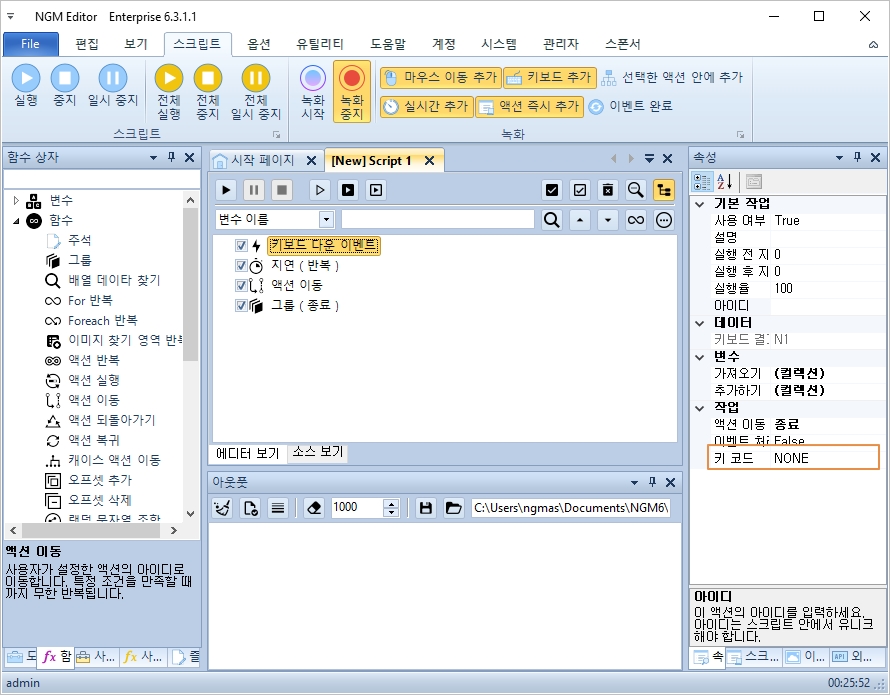
Task: Click the 전체 실행 run-all button
Action: pos(169,92)
